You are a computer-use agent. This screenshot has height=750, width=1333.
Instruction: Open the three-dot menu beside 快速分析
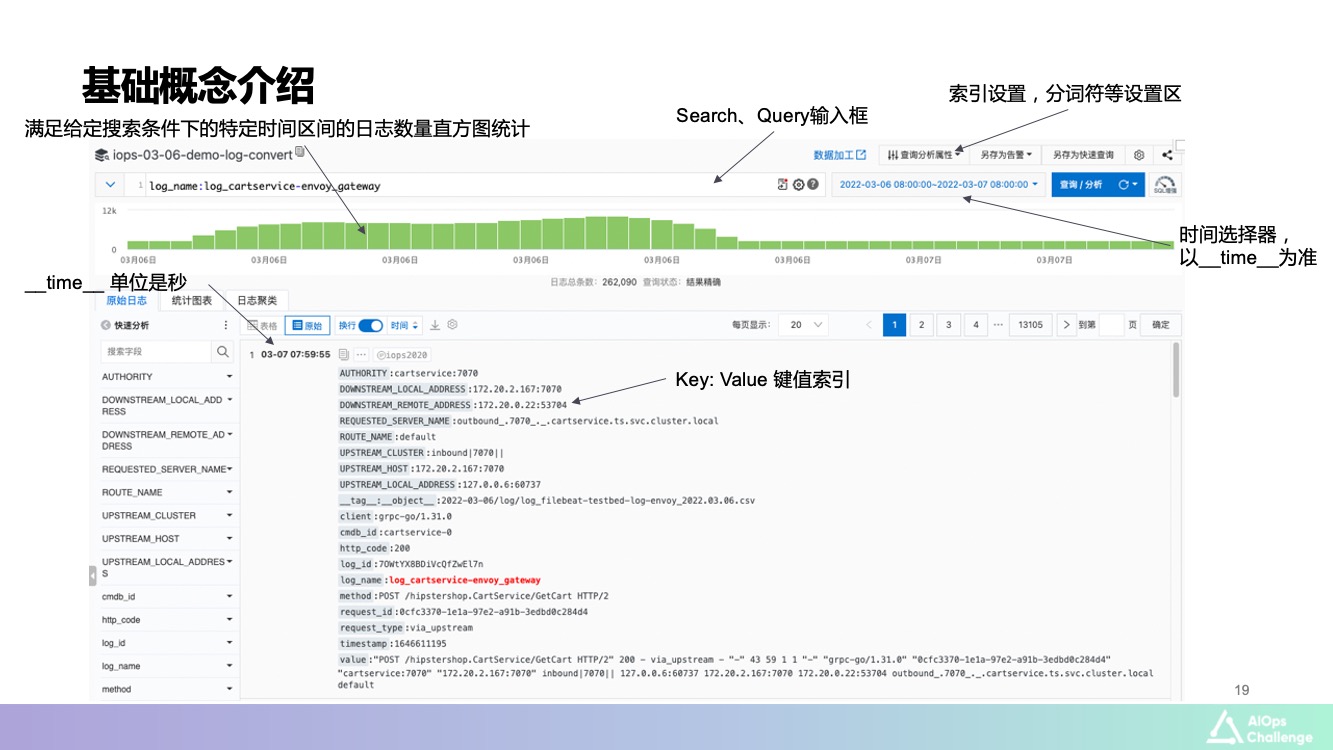click(x=225, y=325)
